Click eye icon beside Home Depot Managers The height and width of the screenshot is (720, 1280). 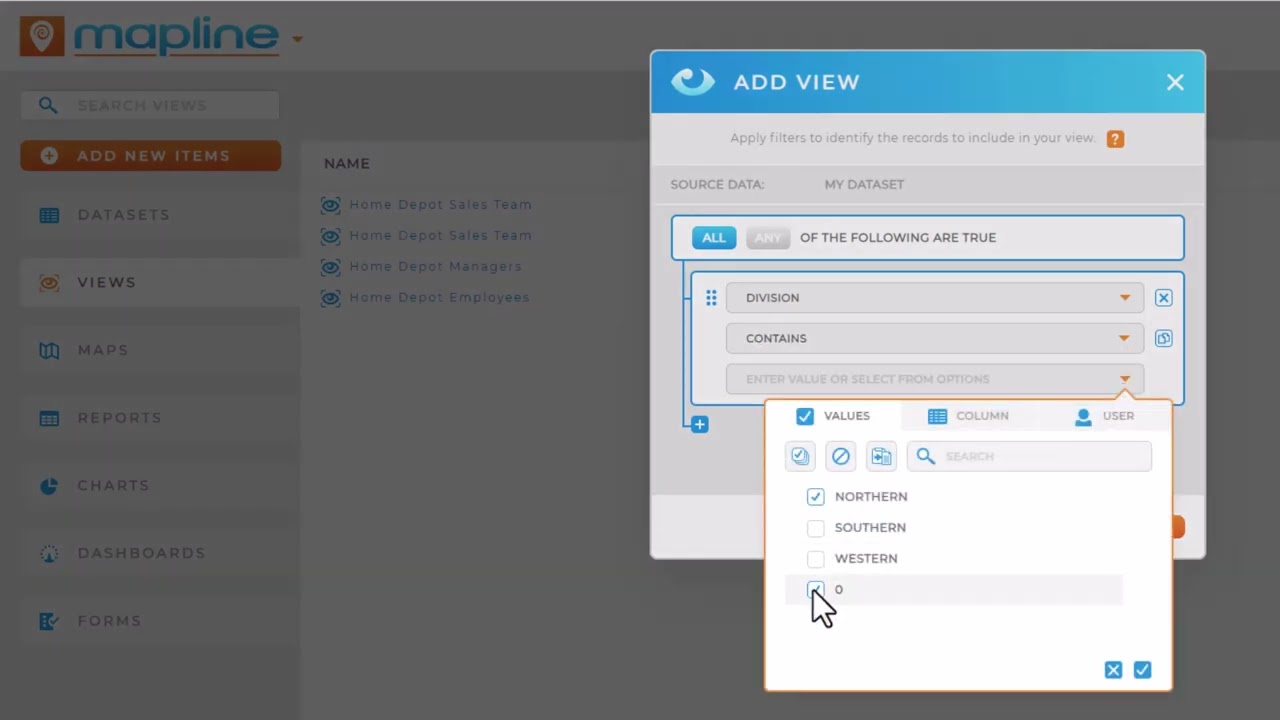331,267
